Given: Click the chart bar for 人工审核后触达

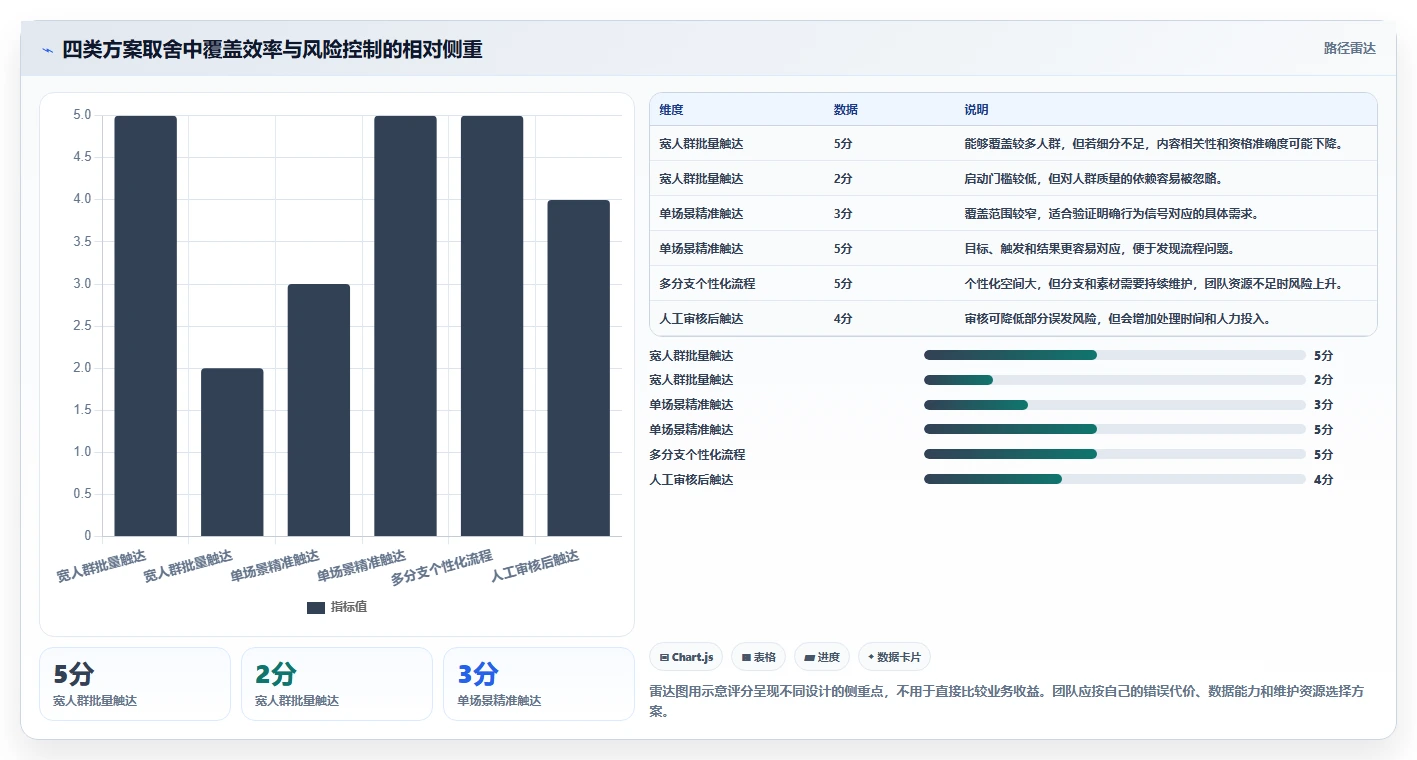Looking at the screenshot, I should point(578,368).
